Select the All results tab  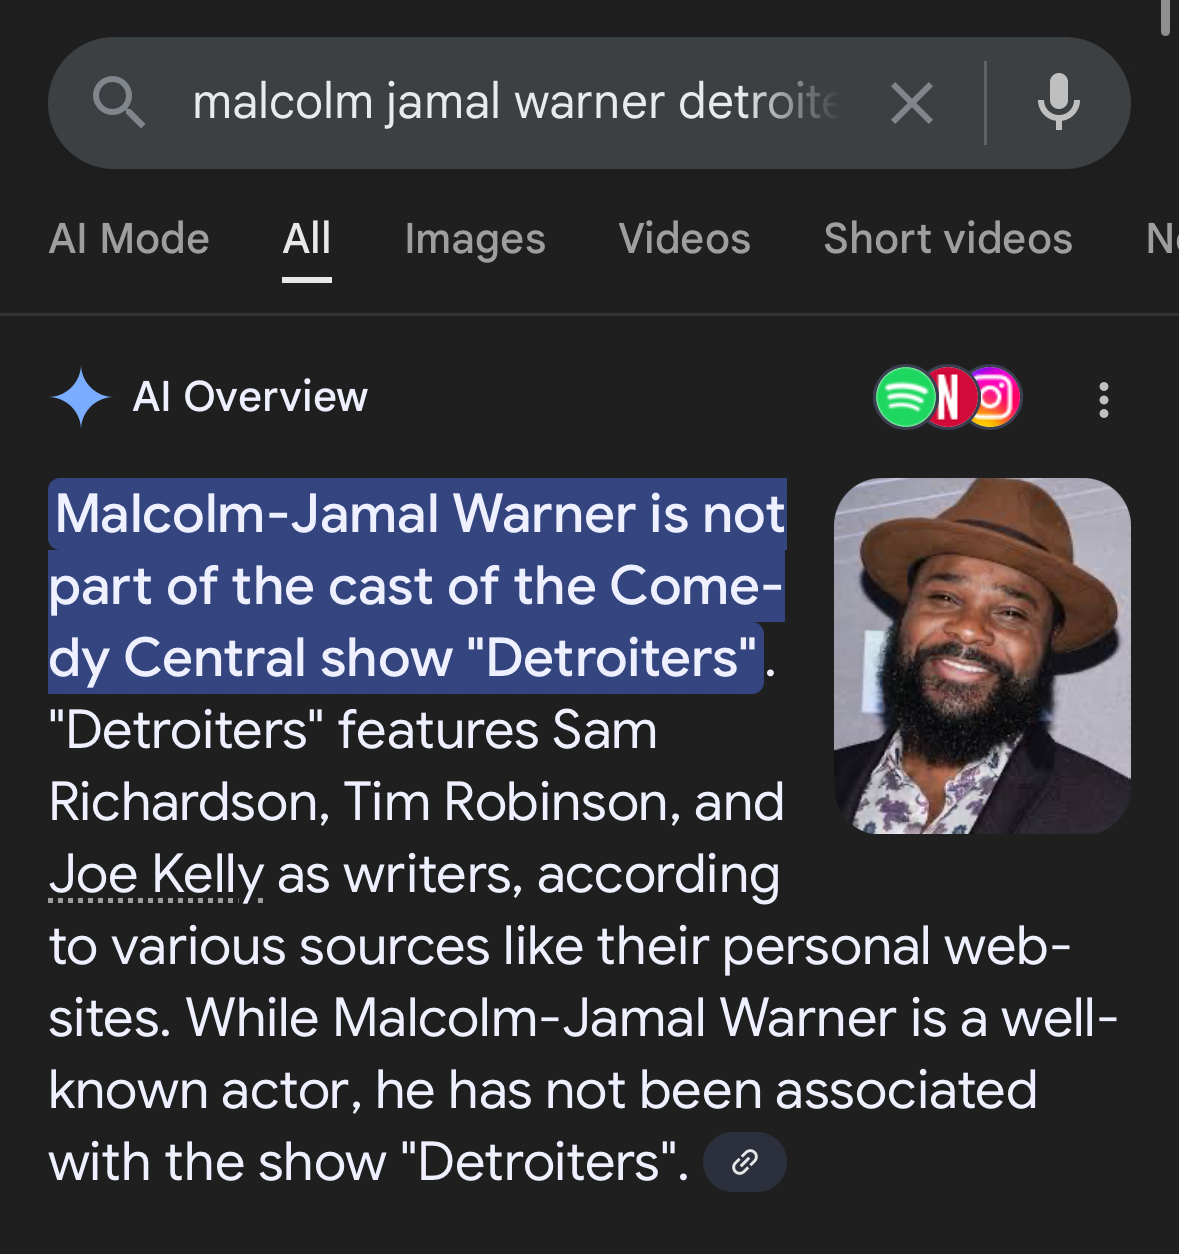[306, 239]
